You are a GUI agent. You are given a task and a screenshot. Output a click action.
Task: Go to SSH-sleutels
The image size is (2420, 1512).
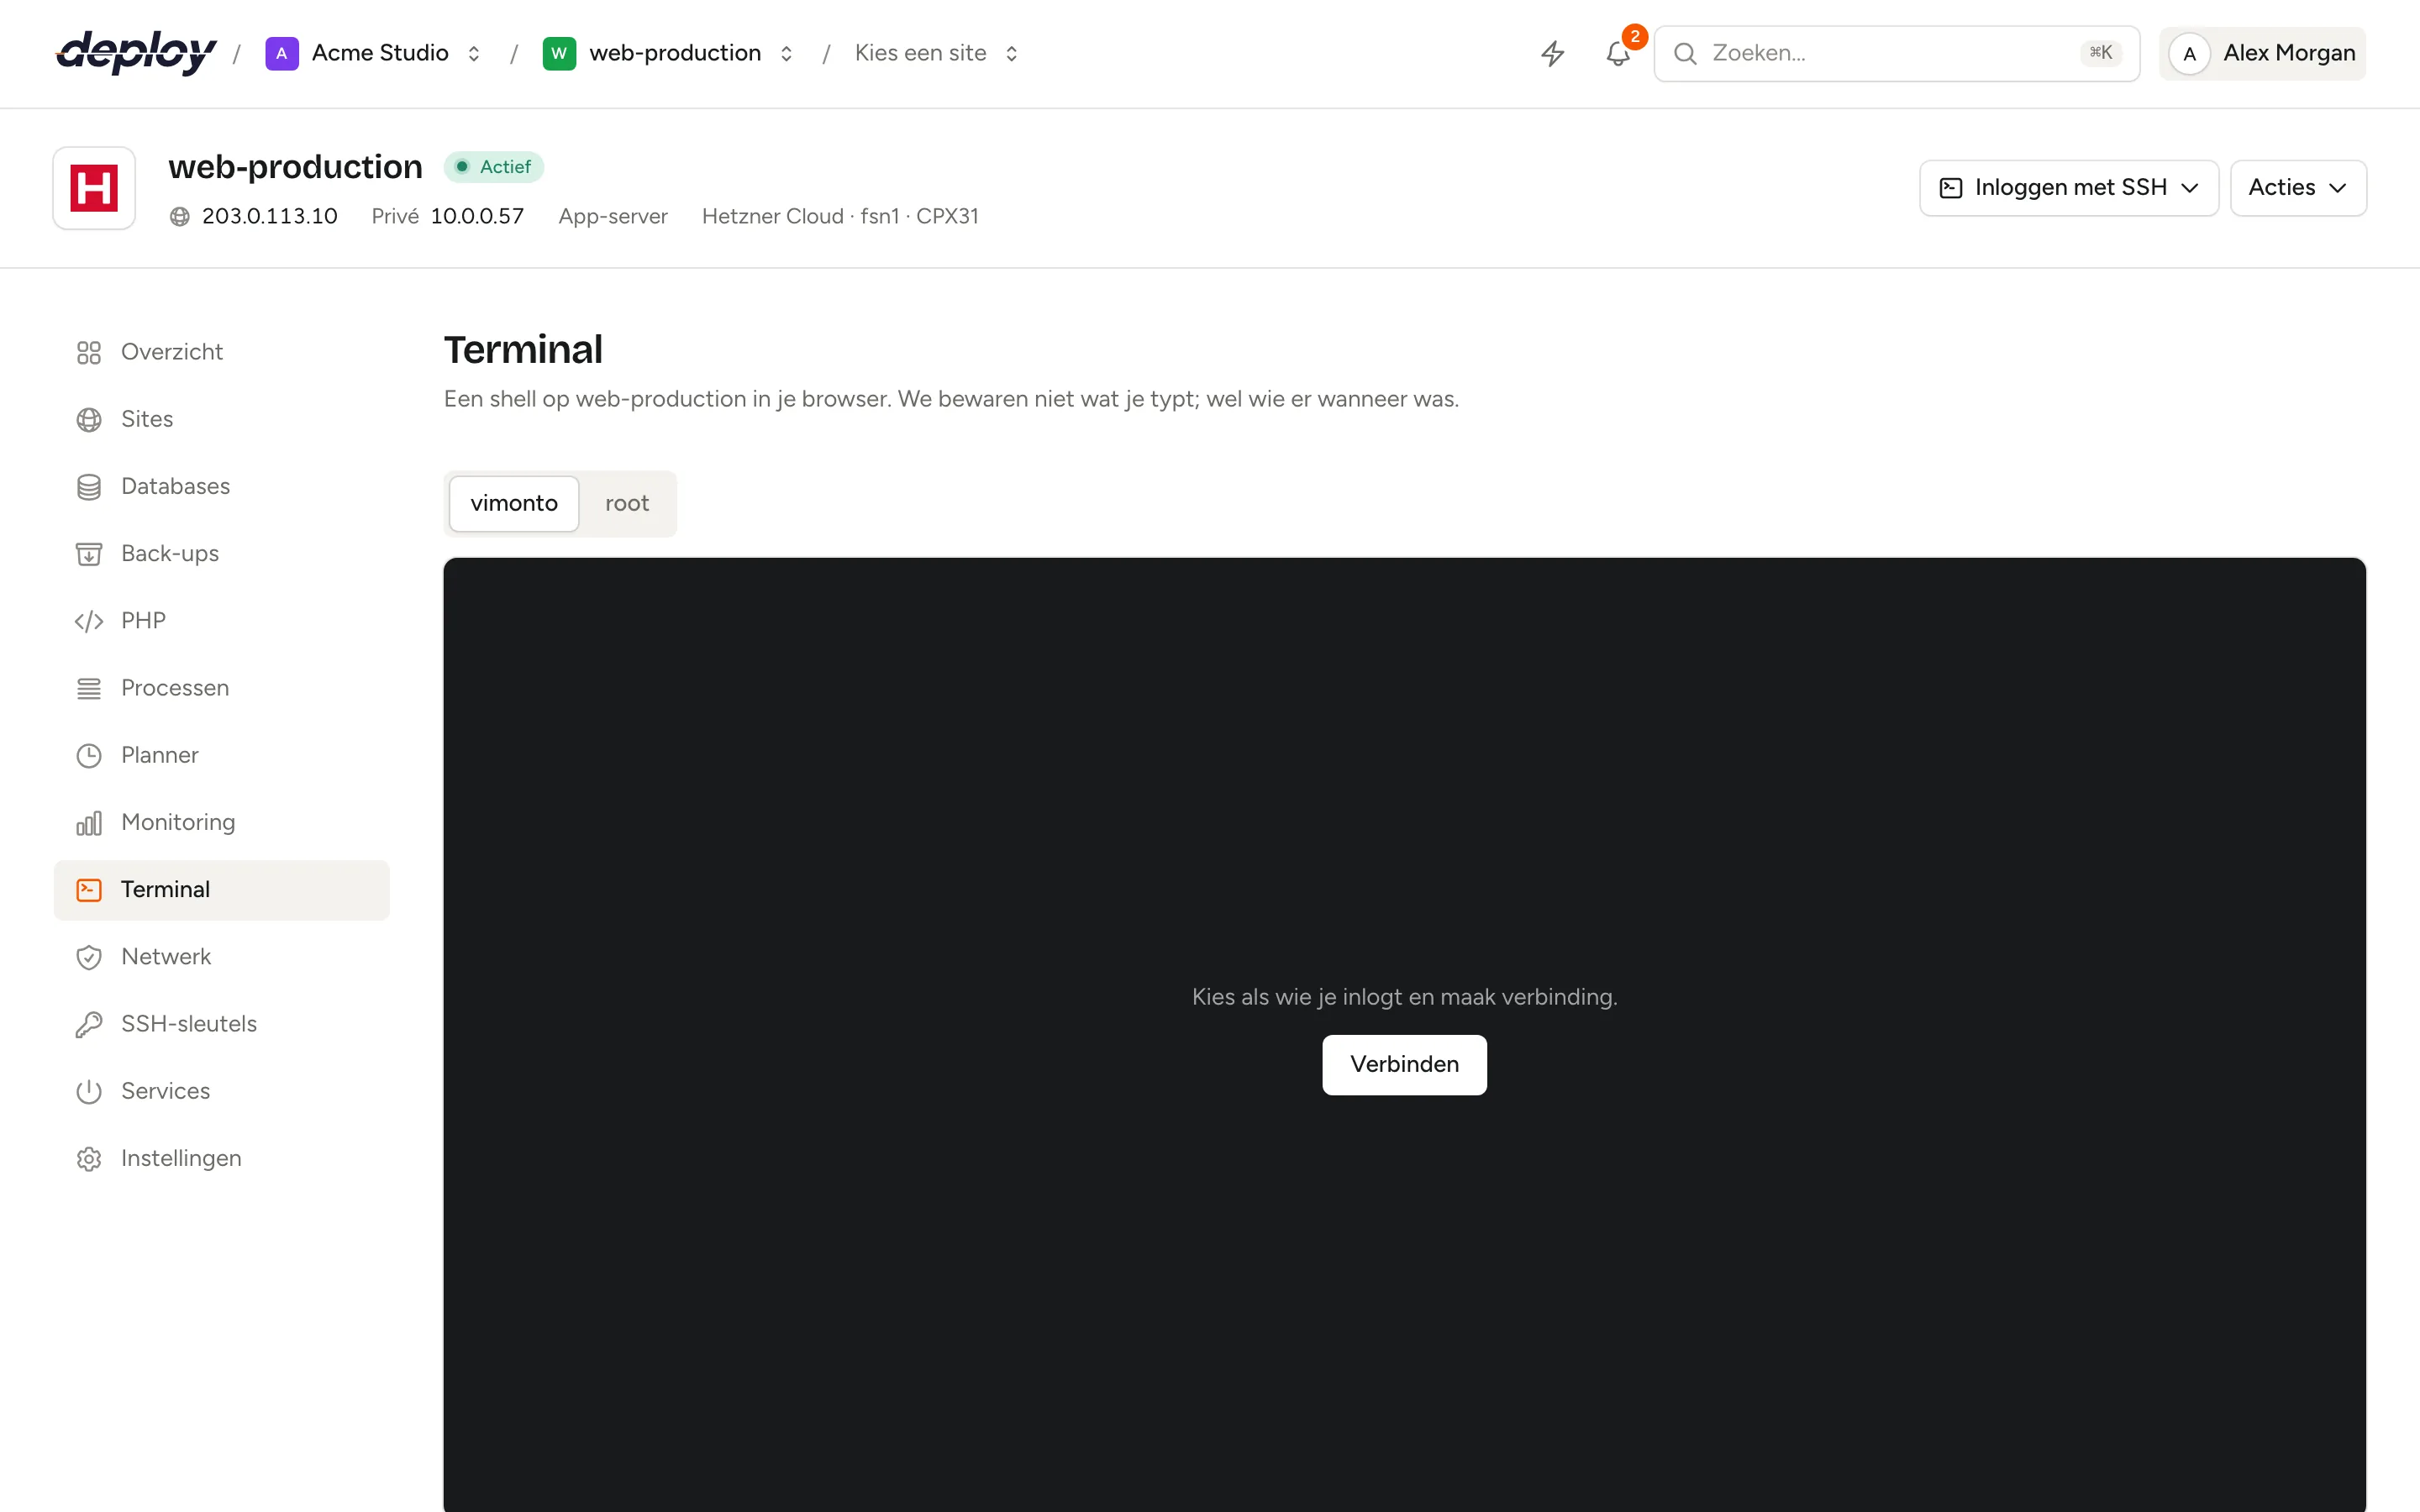(x=222, y=1024)
